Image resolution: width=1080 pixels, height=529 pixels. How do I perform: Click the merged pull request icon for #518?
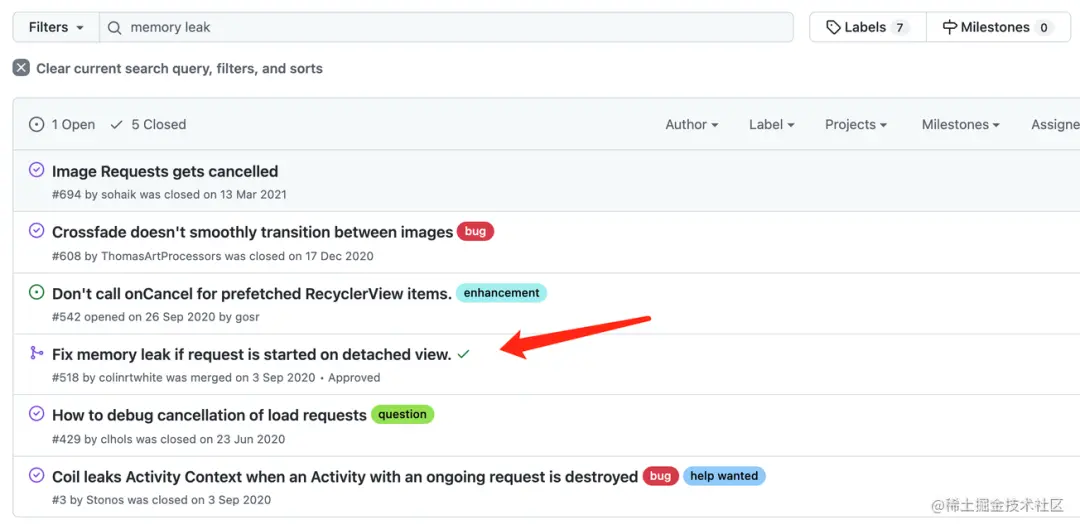37,354
